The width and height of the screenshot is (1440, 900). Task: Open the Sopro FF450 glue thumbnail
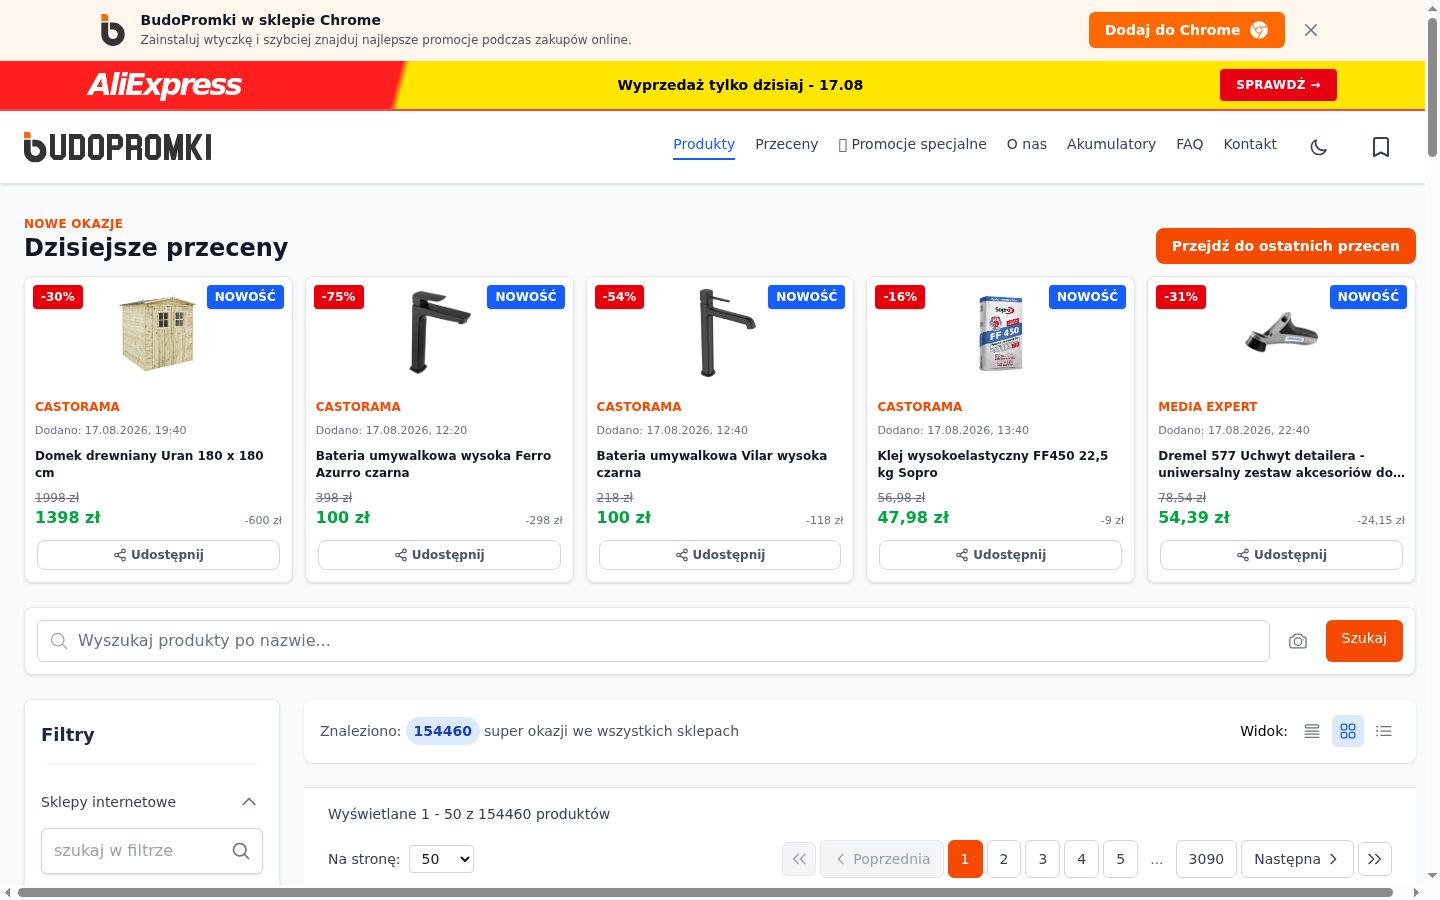click(x=1000, y=333)
